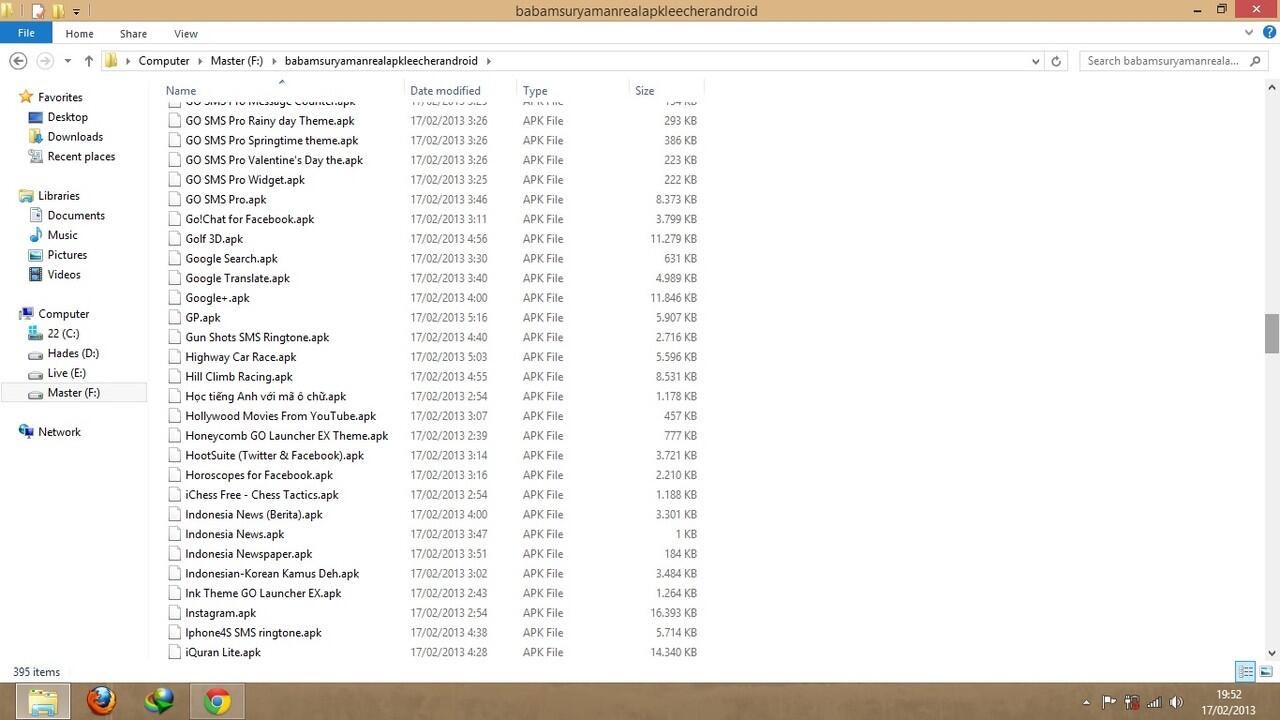Switch to Large thumbnails view layout
This screenshot has height=720, width=1280.
tap(1266, 672)
